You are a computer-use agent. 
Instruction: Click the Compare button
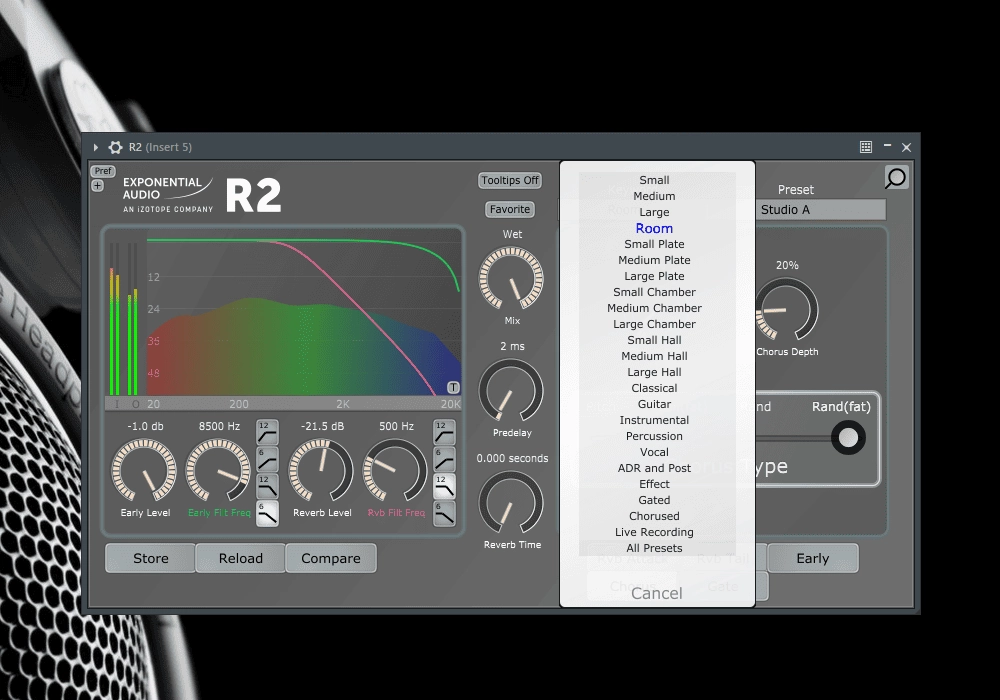tap(330, 558)
